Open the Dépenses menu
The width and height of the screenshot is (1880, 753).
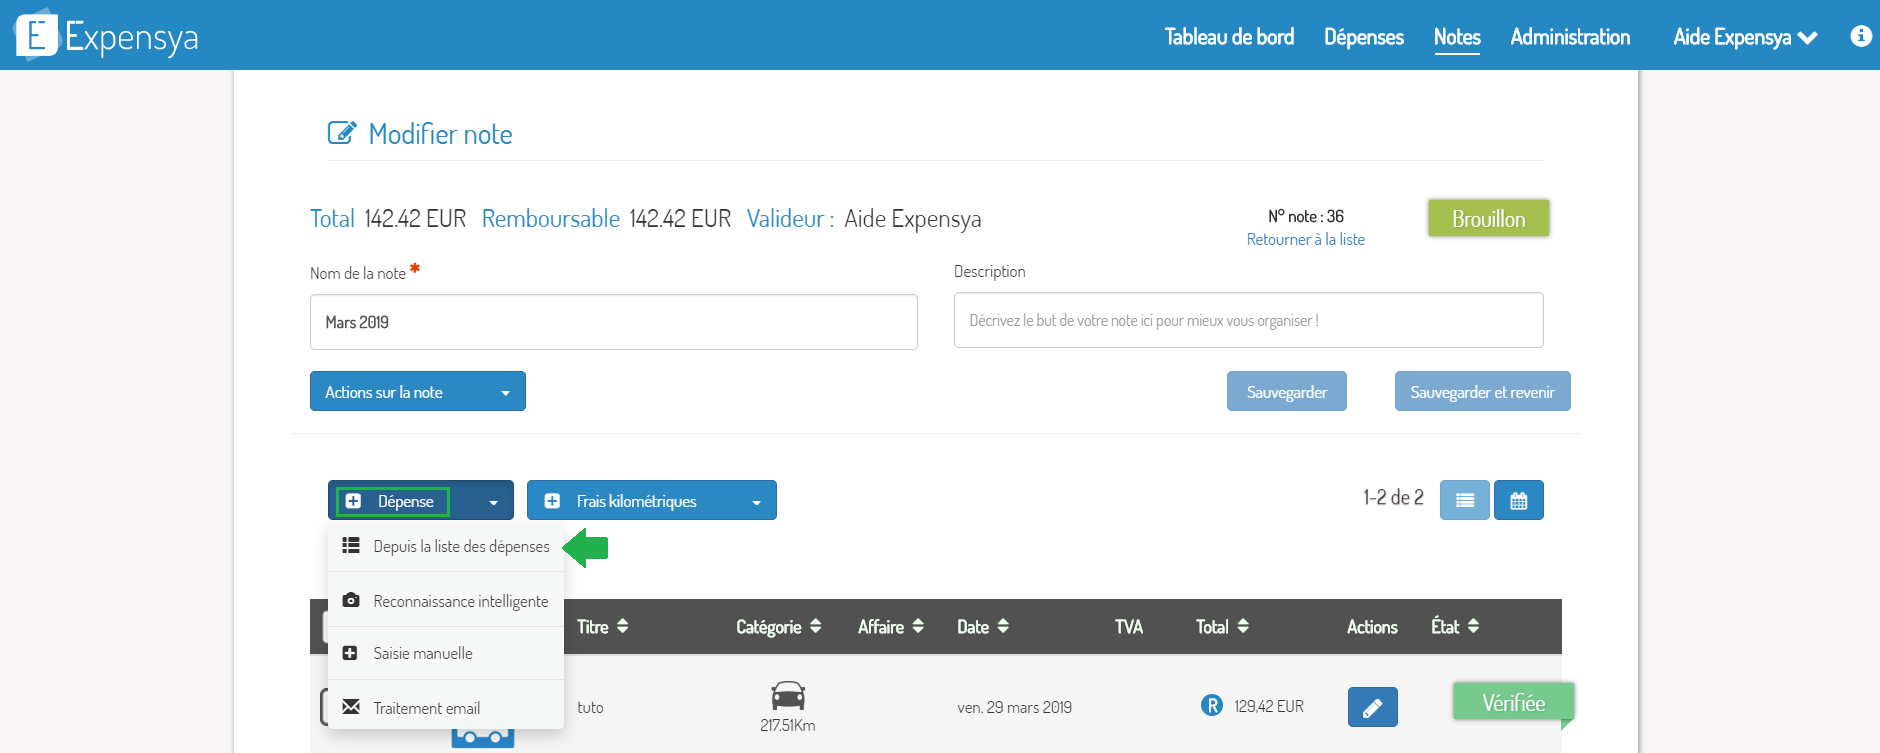[x=1364, y=37]
